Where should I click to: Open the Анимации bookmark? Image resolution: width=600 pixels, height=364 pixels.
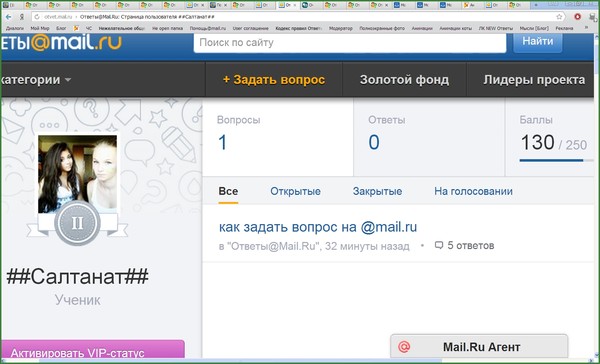coord(422,28)
